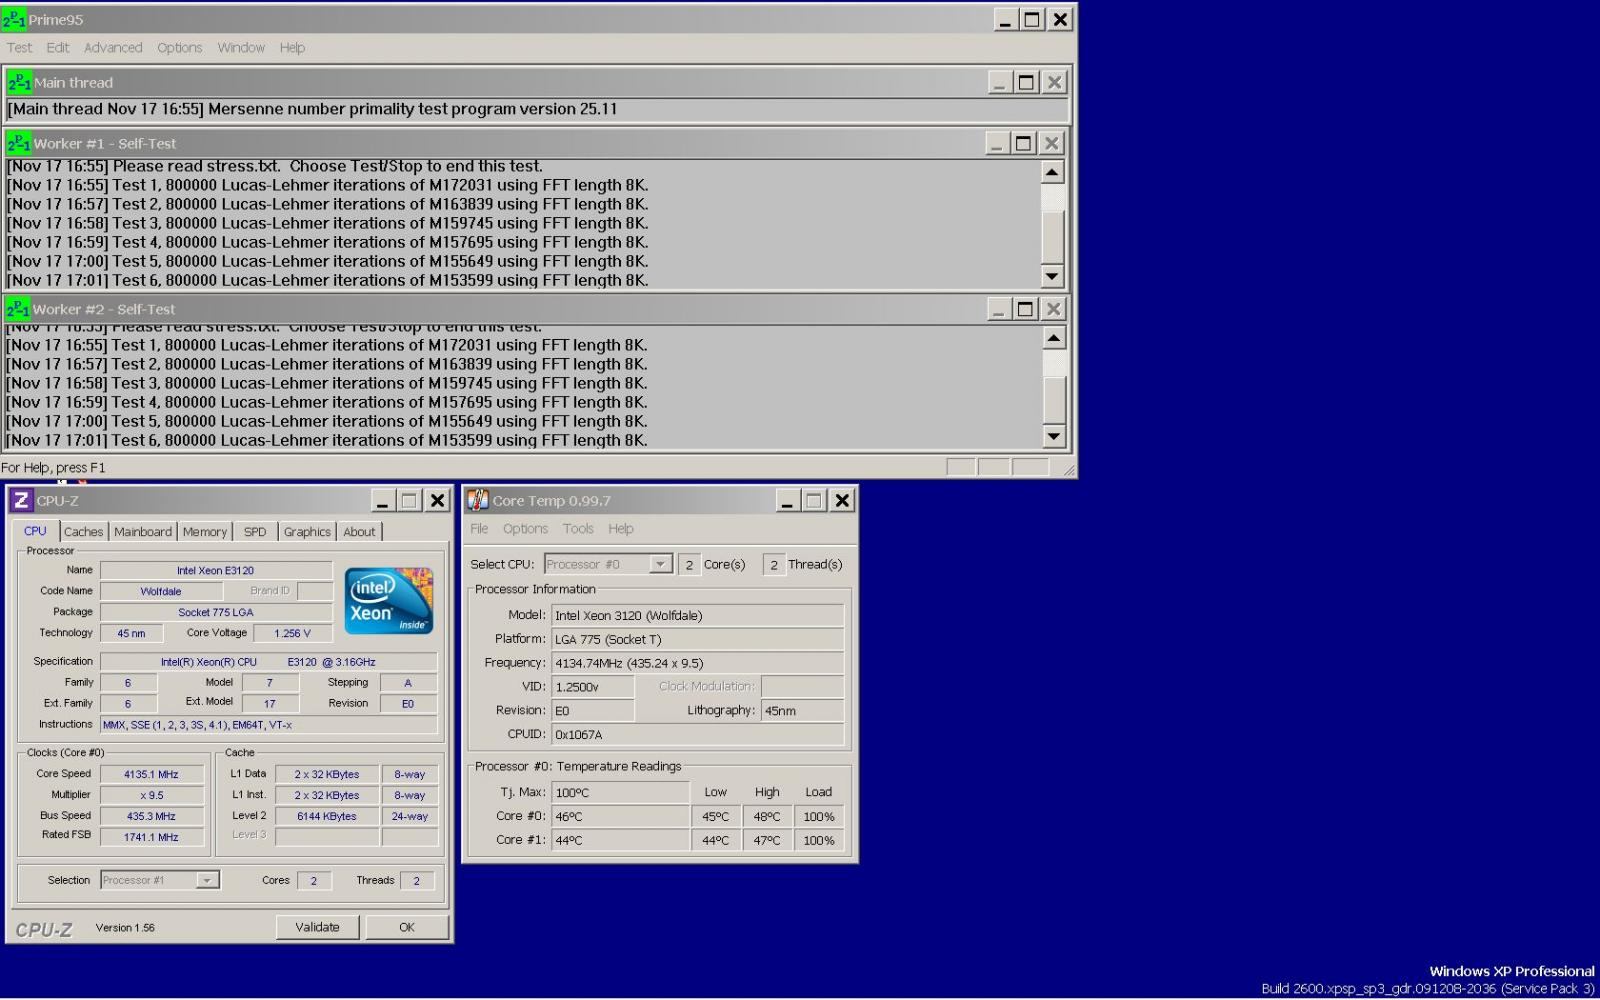Click the Specification field in CPU-Z
Viewport: 1600px width, 1000px height.
[268, 662]
